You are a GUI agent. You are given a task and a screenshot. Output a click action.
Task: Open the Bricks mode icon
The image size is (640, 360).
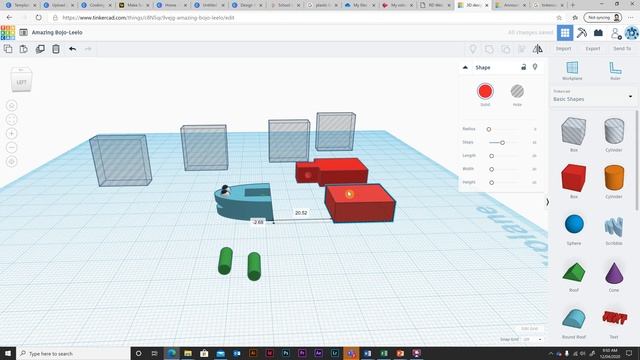pyautogui.click(x=598, y=33)
